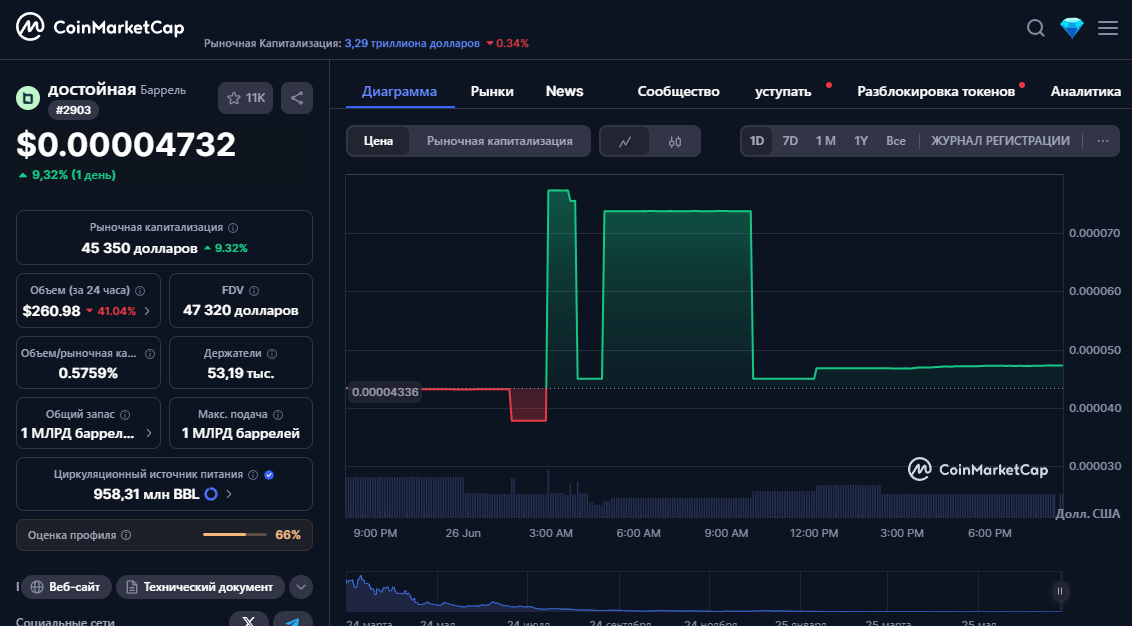Click the circulating supply ring icon

coord(211,494)
